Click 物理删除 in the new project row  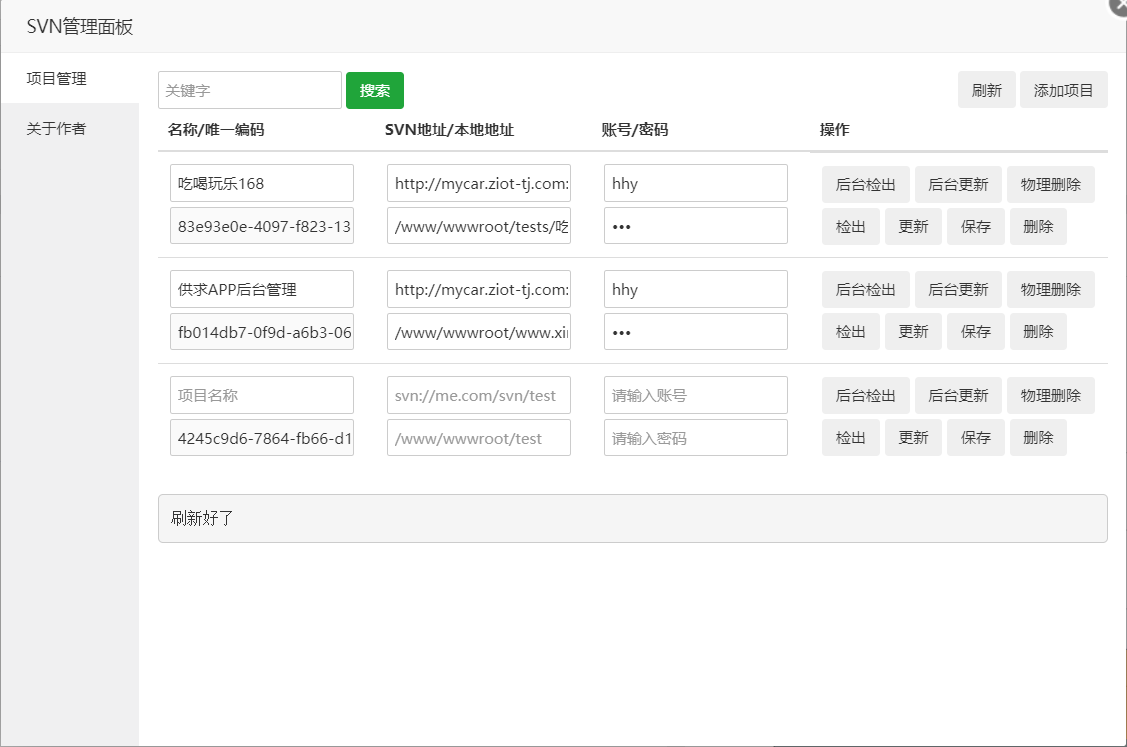click(1050, 395)
